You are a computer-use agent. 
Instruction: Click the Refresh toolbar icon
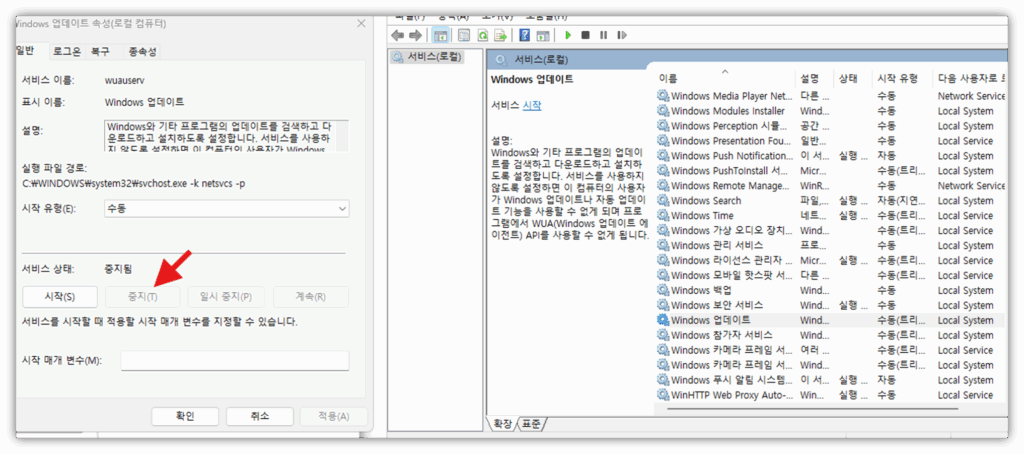coord(483,35)
